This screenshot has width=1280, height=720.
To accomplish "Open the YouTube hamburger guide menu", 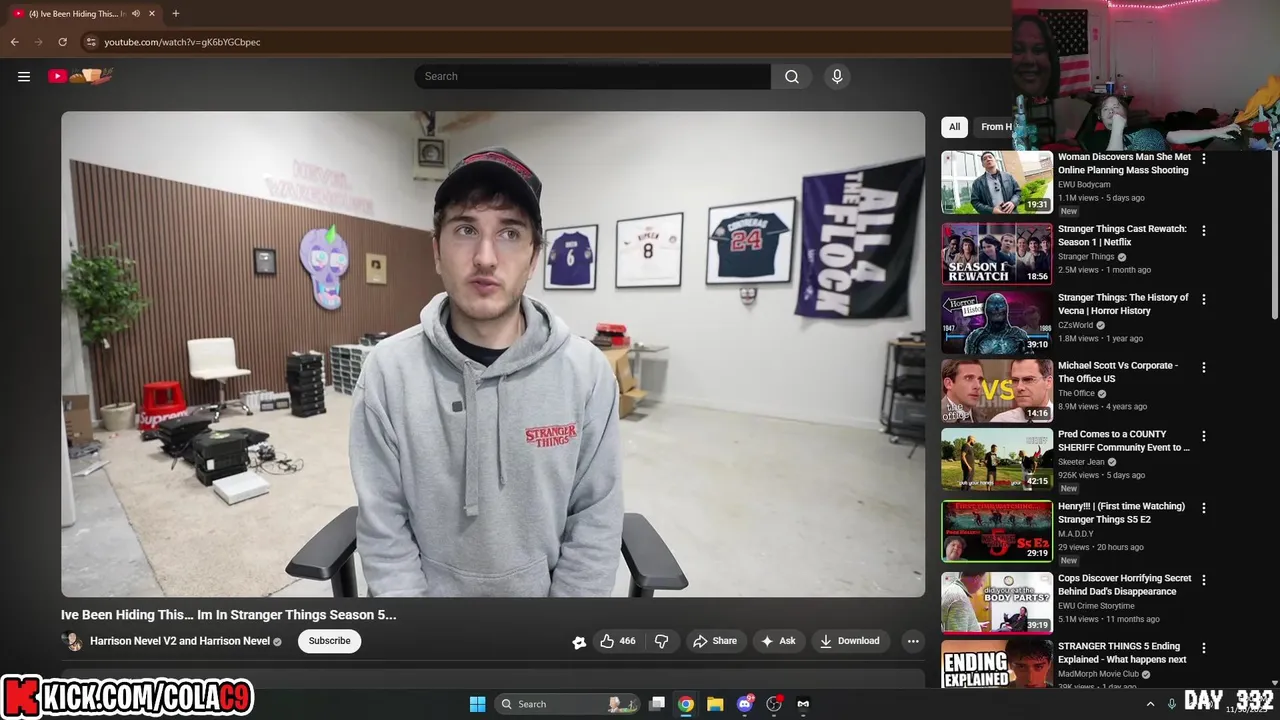I will [24, 76].
